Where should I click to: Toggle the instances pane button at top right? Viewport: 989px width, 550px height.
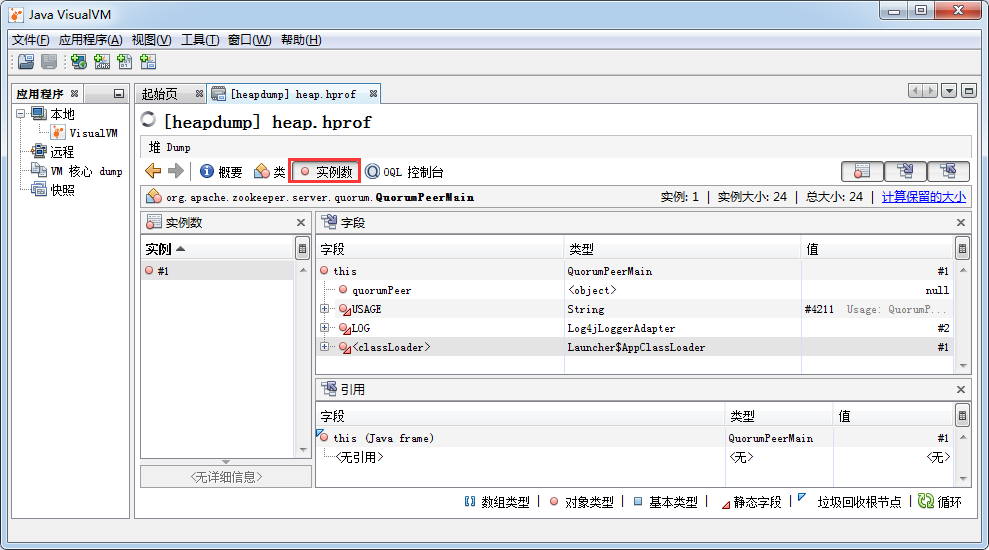point(862,172)
